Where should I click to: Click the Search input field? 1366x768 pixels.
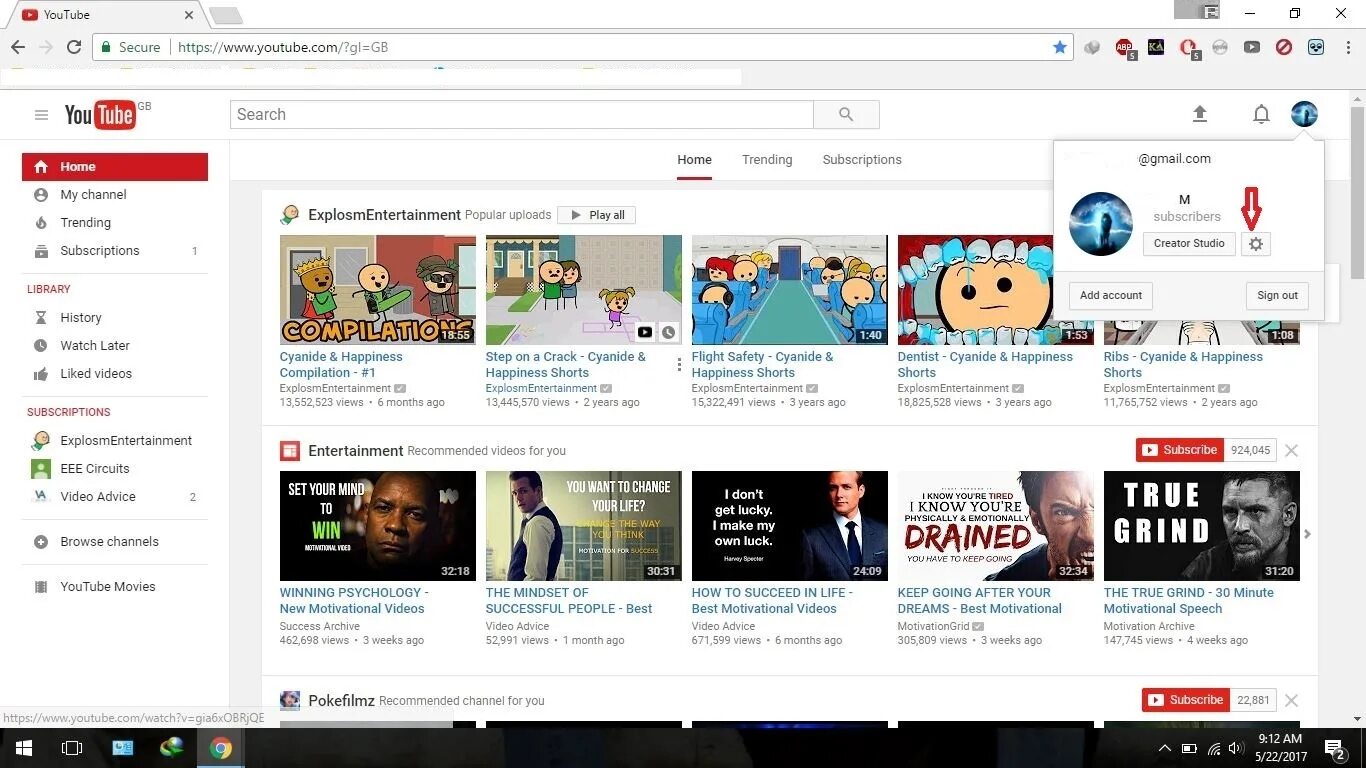pos(520,114)
